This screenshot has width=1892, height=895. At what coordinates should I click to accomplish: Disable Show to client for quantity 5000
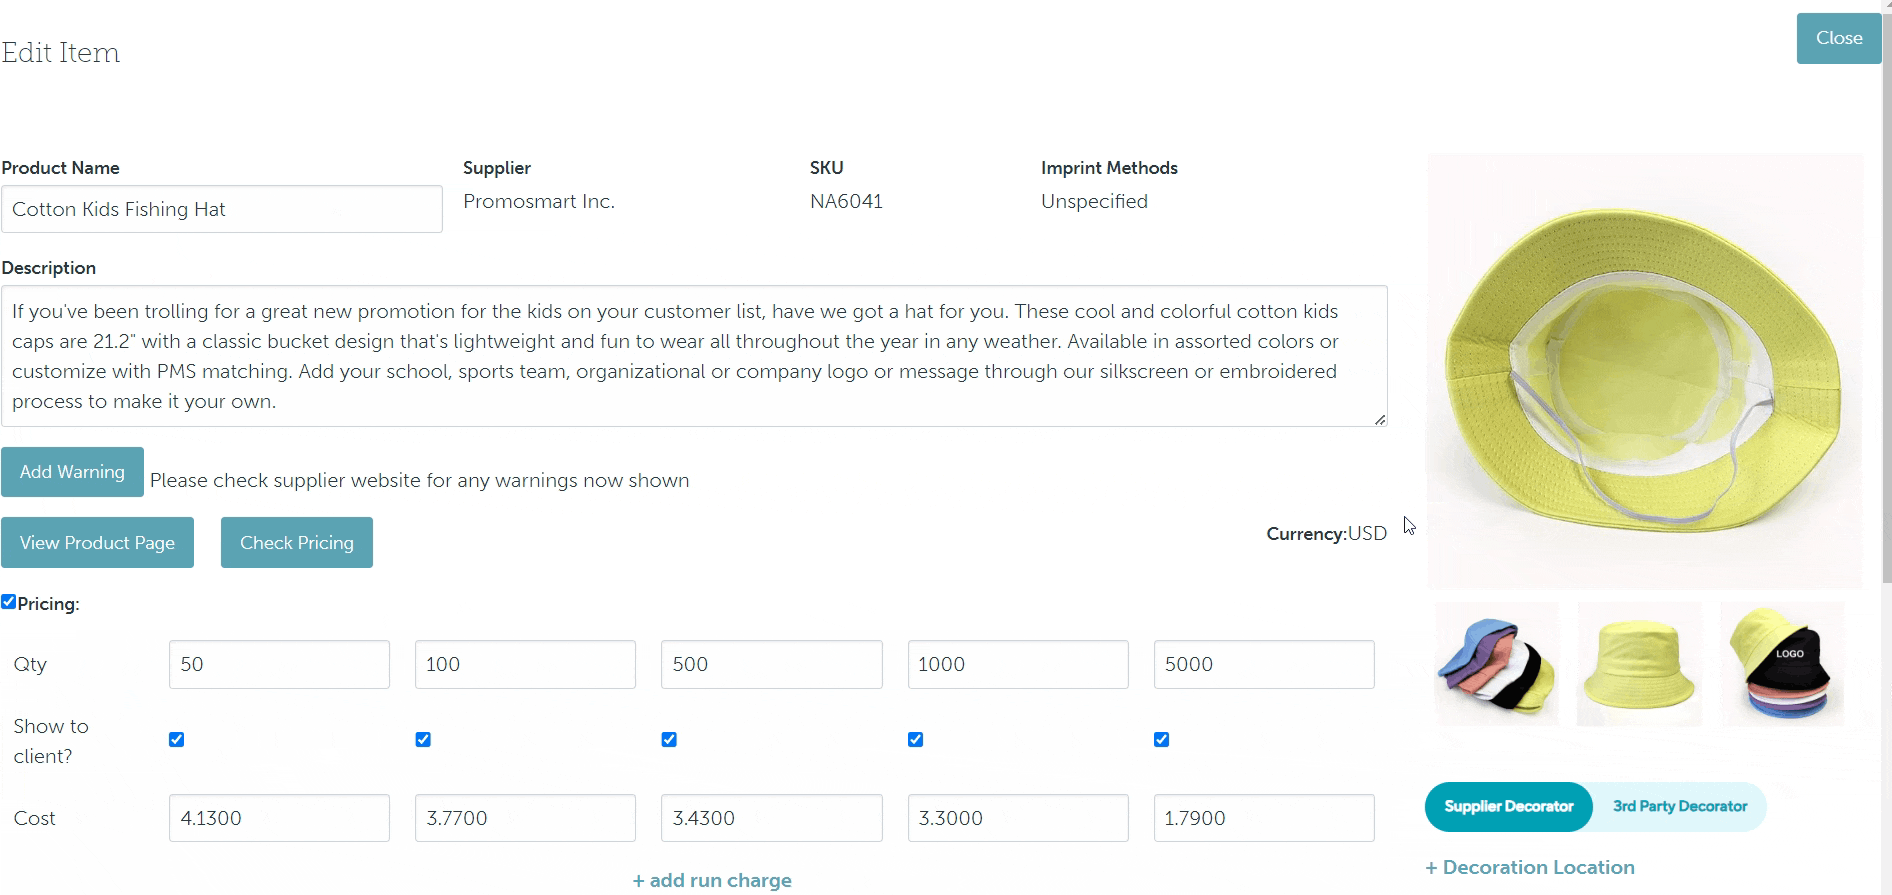pyautogui.click(x=1161, y=740)
